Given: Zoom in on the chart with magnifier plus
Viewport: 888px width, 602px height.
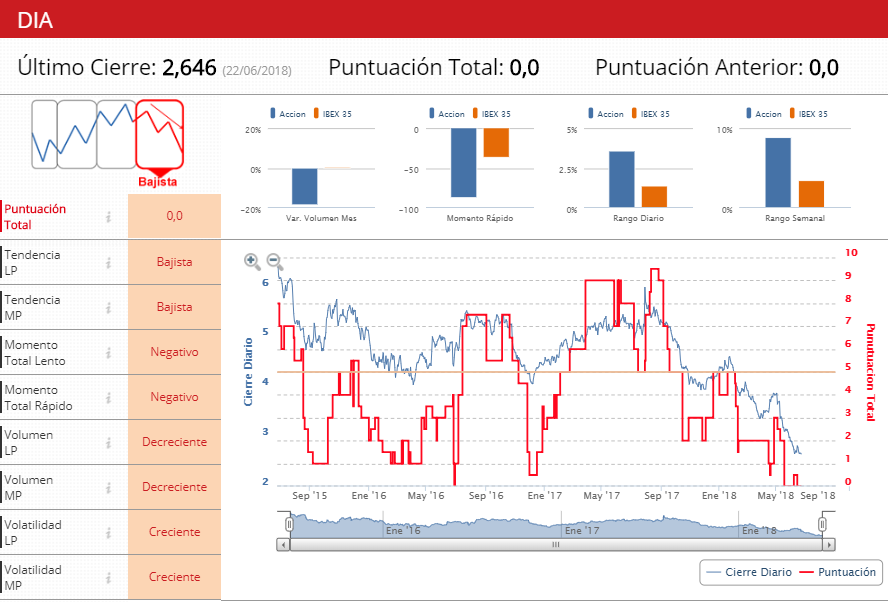Looking at the screenshot, I should coord(251,261).
